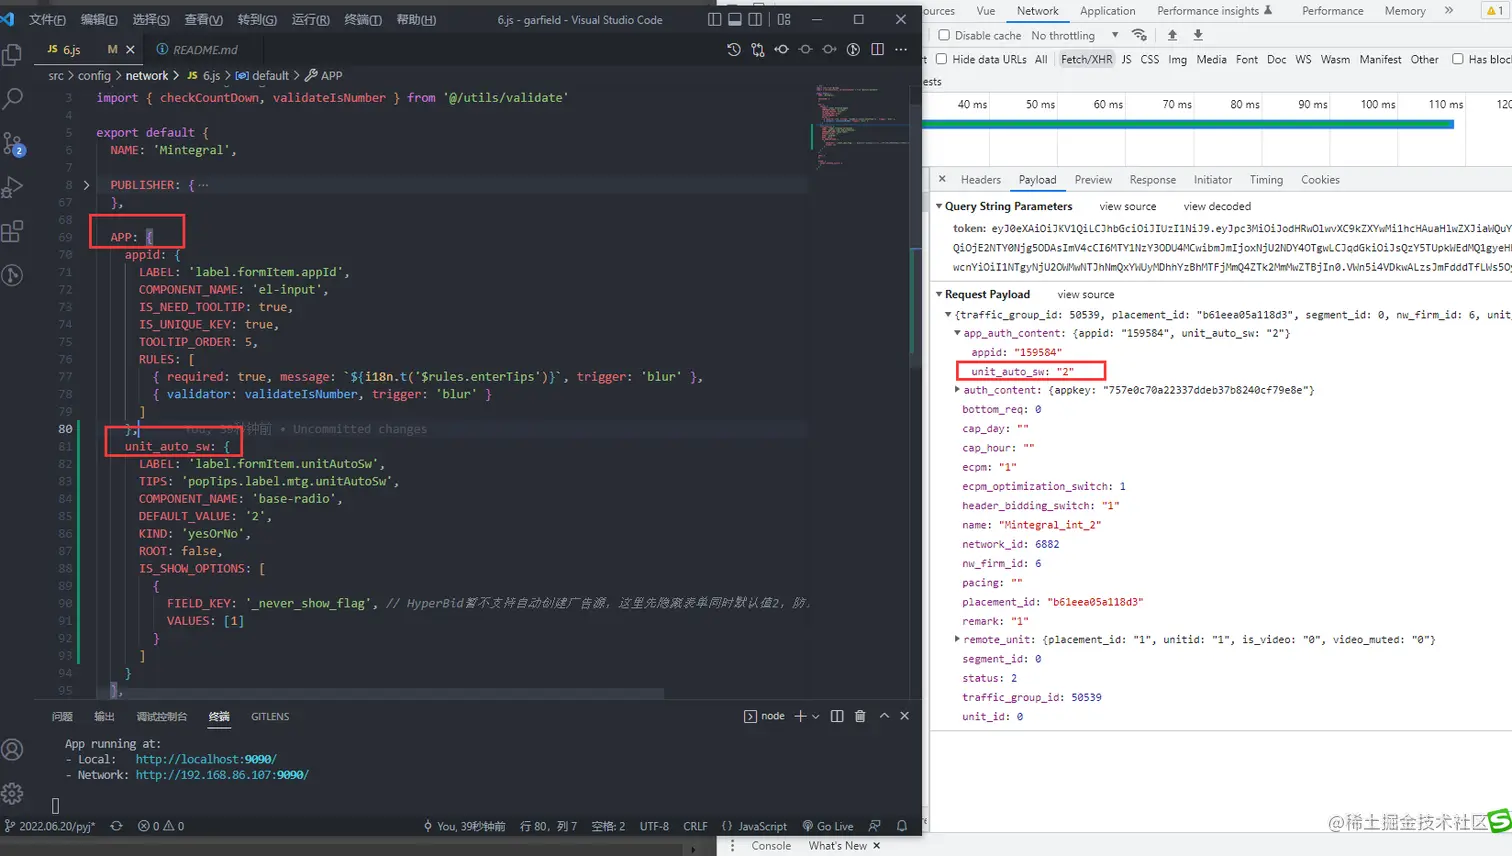Select the All request type filter
Viewport: 1512px width, 856px height.
point(1041,59)
